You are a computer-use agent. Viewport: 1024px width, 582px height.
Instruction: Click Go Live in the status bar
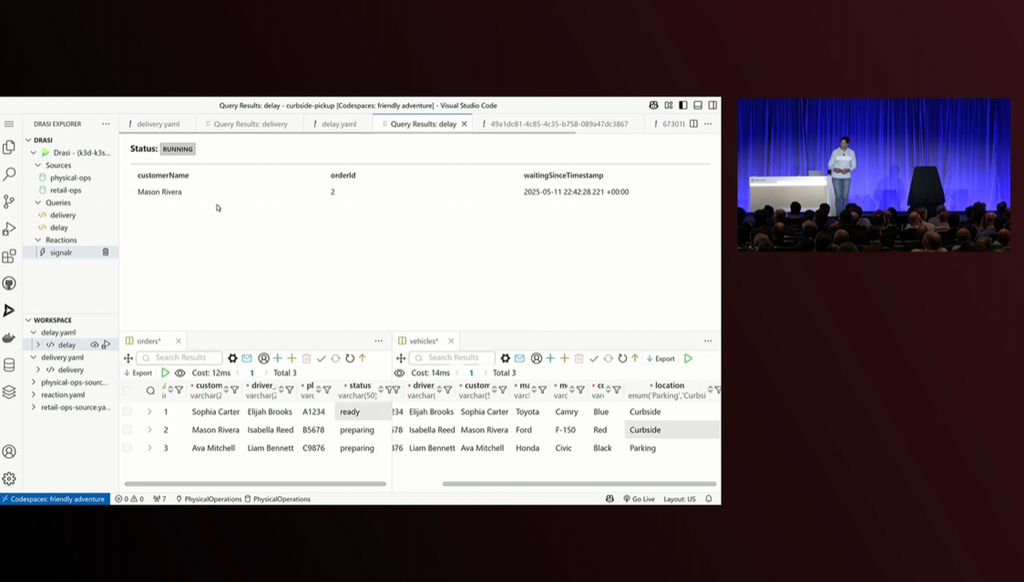pyautogui.click(x=640, y=498)
